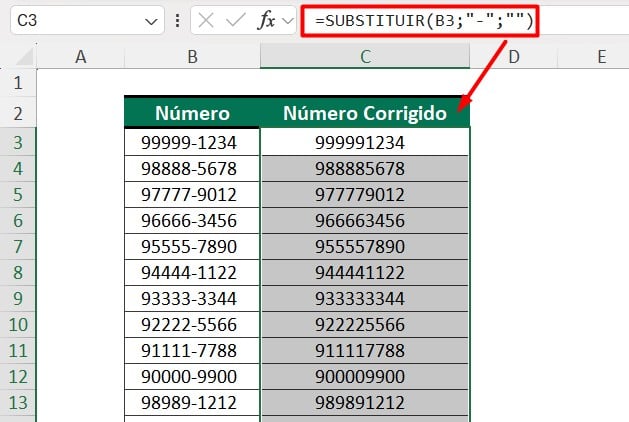629x422 pixels.
Task: Select row 8 header
Action: [18, 272]
